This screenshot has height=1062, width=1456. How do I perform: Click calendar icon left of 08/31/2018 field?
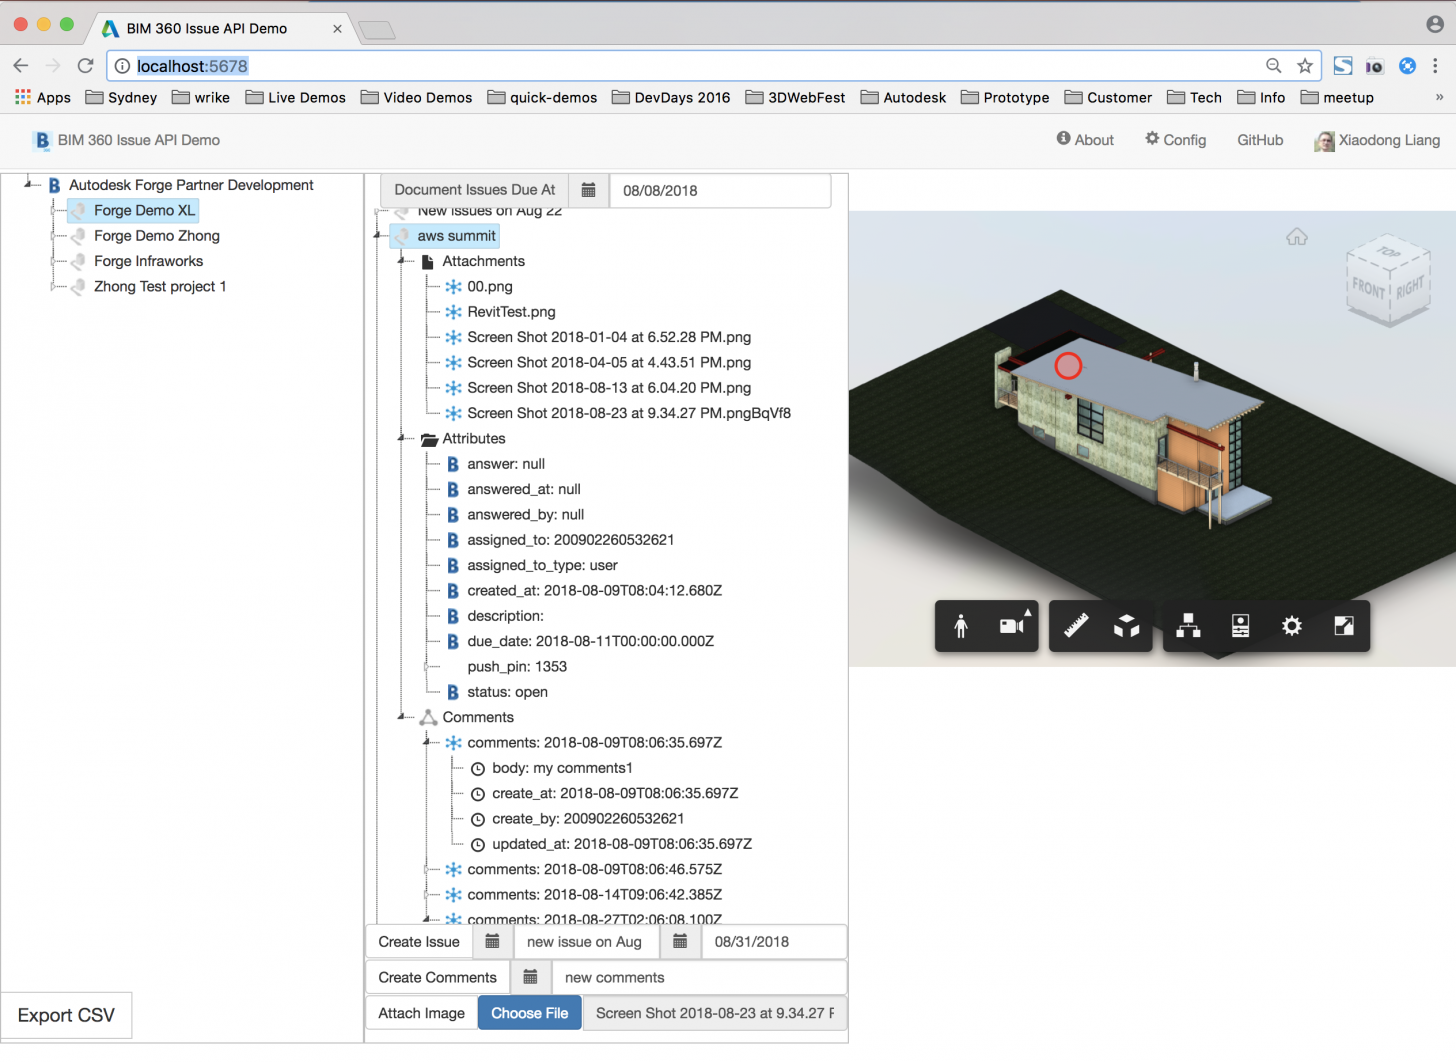coord(680,942)
